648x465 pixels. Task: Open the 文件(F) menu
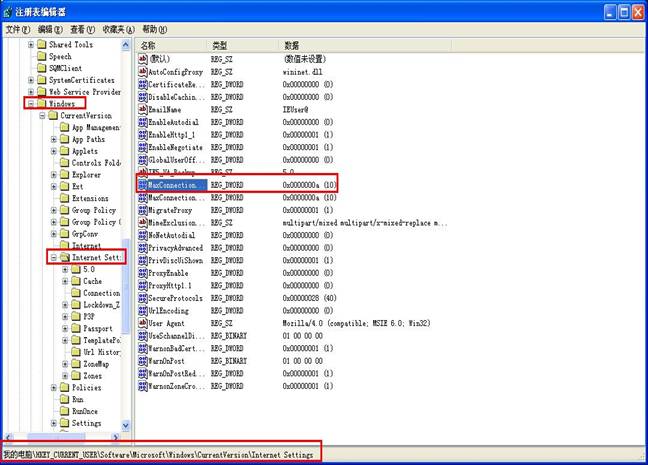[17, 30]
